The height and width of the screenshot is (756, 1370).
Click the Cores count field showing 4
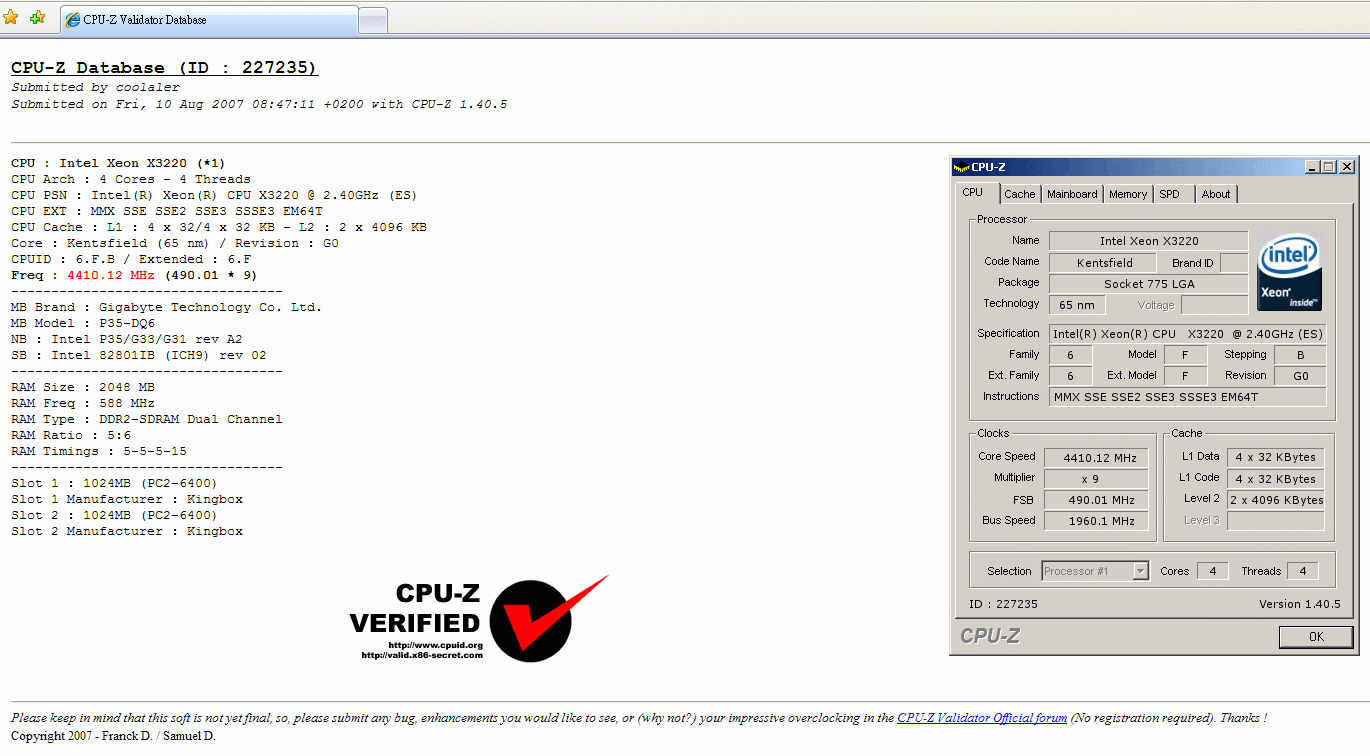tap(1213, 570)
